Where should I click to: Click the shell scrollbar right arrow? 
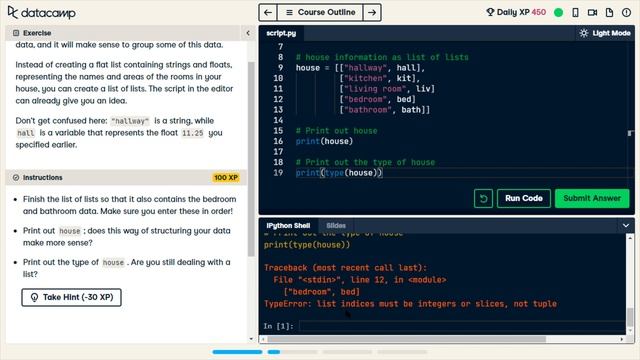[x=622, y=339]
